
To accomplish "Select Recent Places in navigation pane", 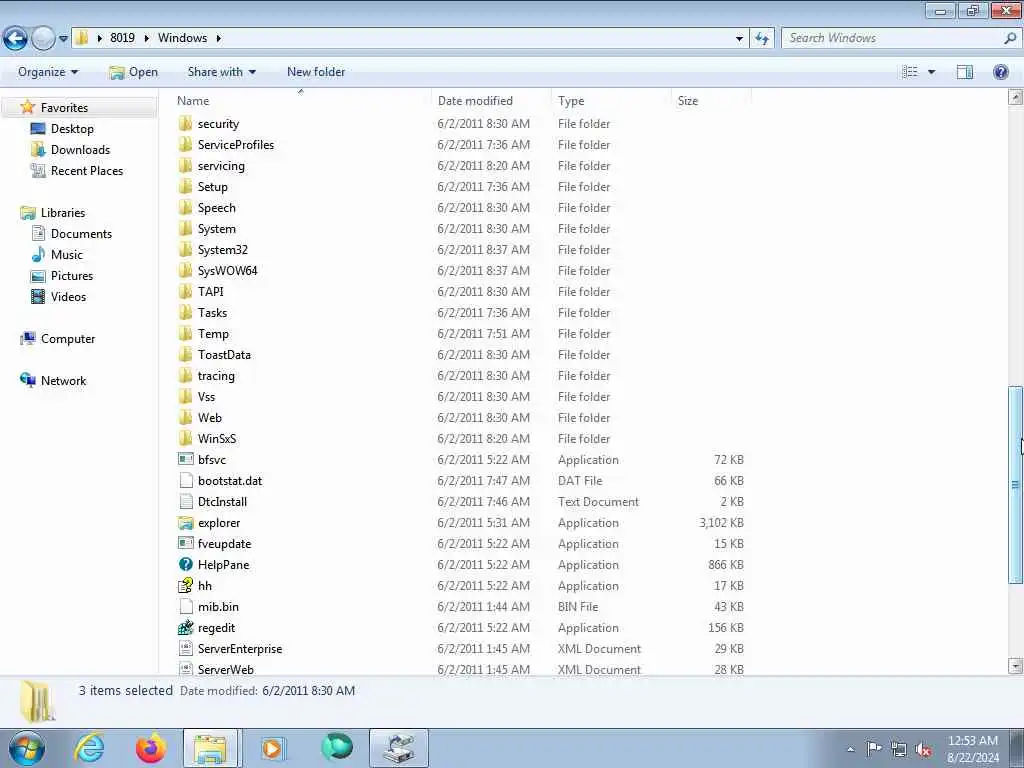I will [x=87, y=170].
